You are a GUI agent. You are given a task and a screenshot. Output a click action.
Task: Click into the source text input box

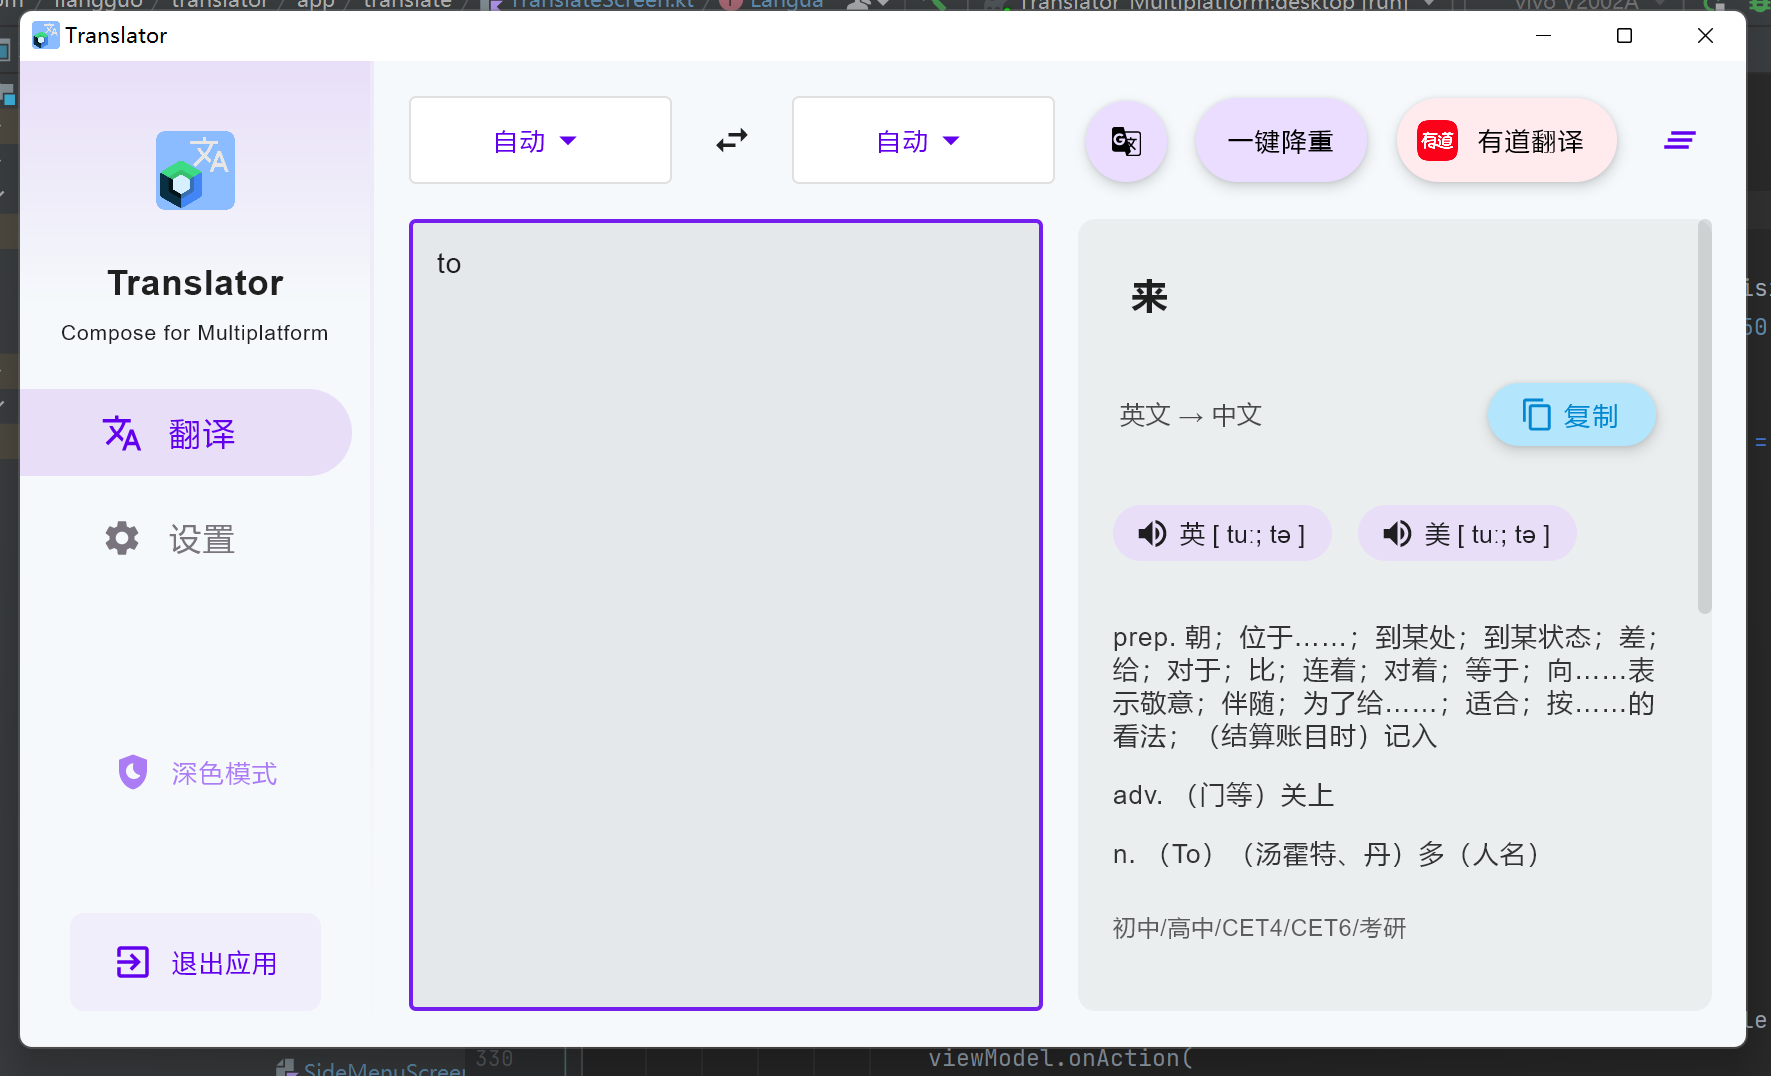pyautogui.click(x=726, y=615)
